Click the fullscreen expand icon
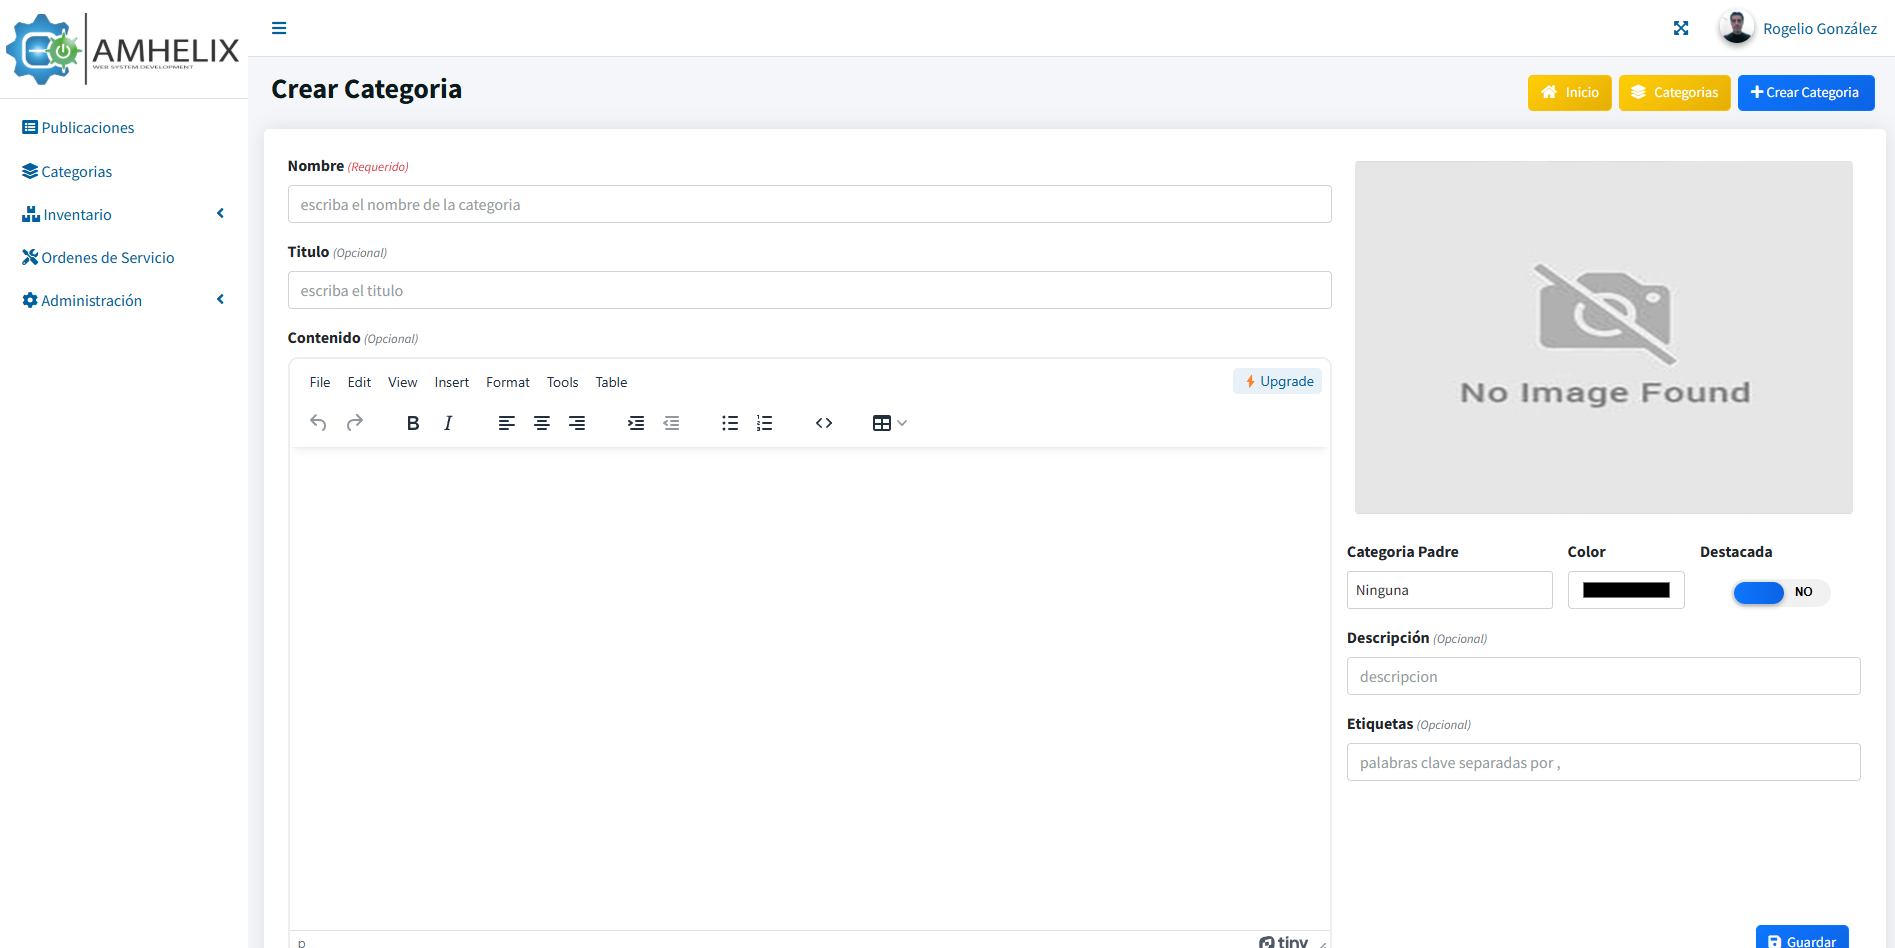Image resolution: width=1895 pixels, height=948 pixels. pyautogui.click(x=1681, y=28)
